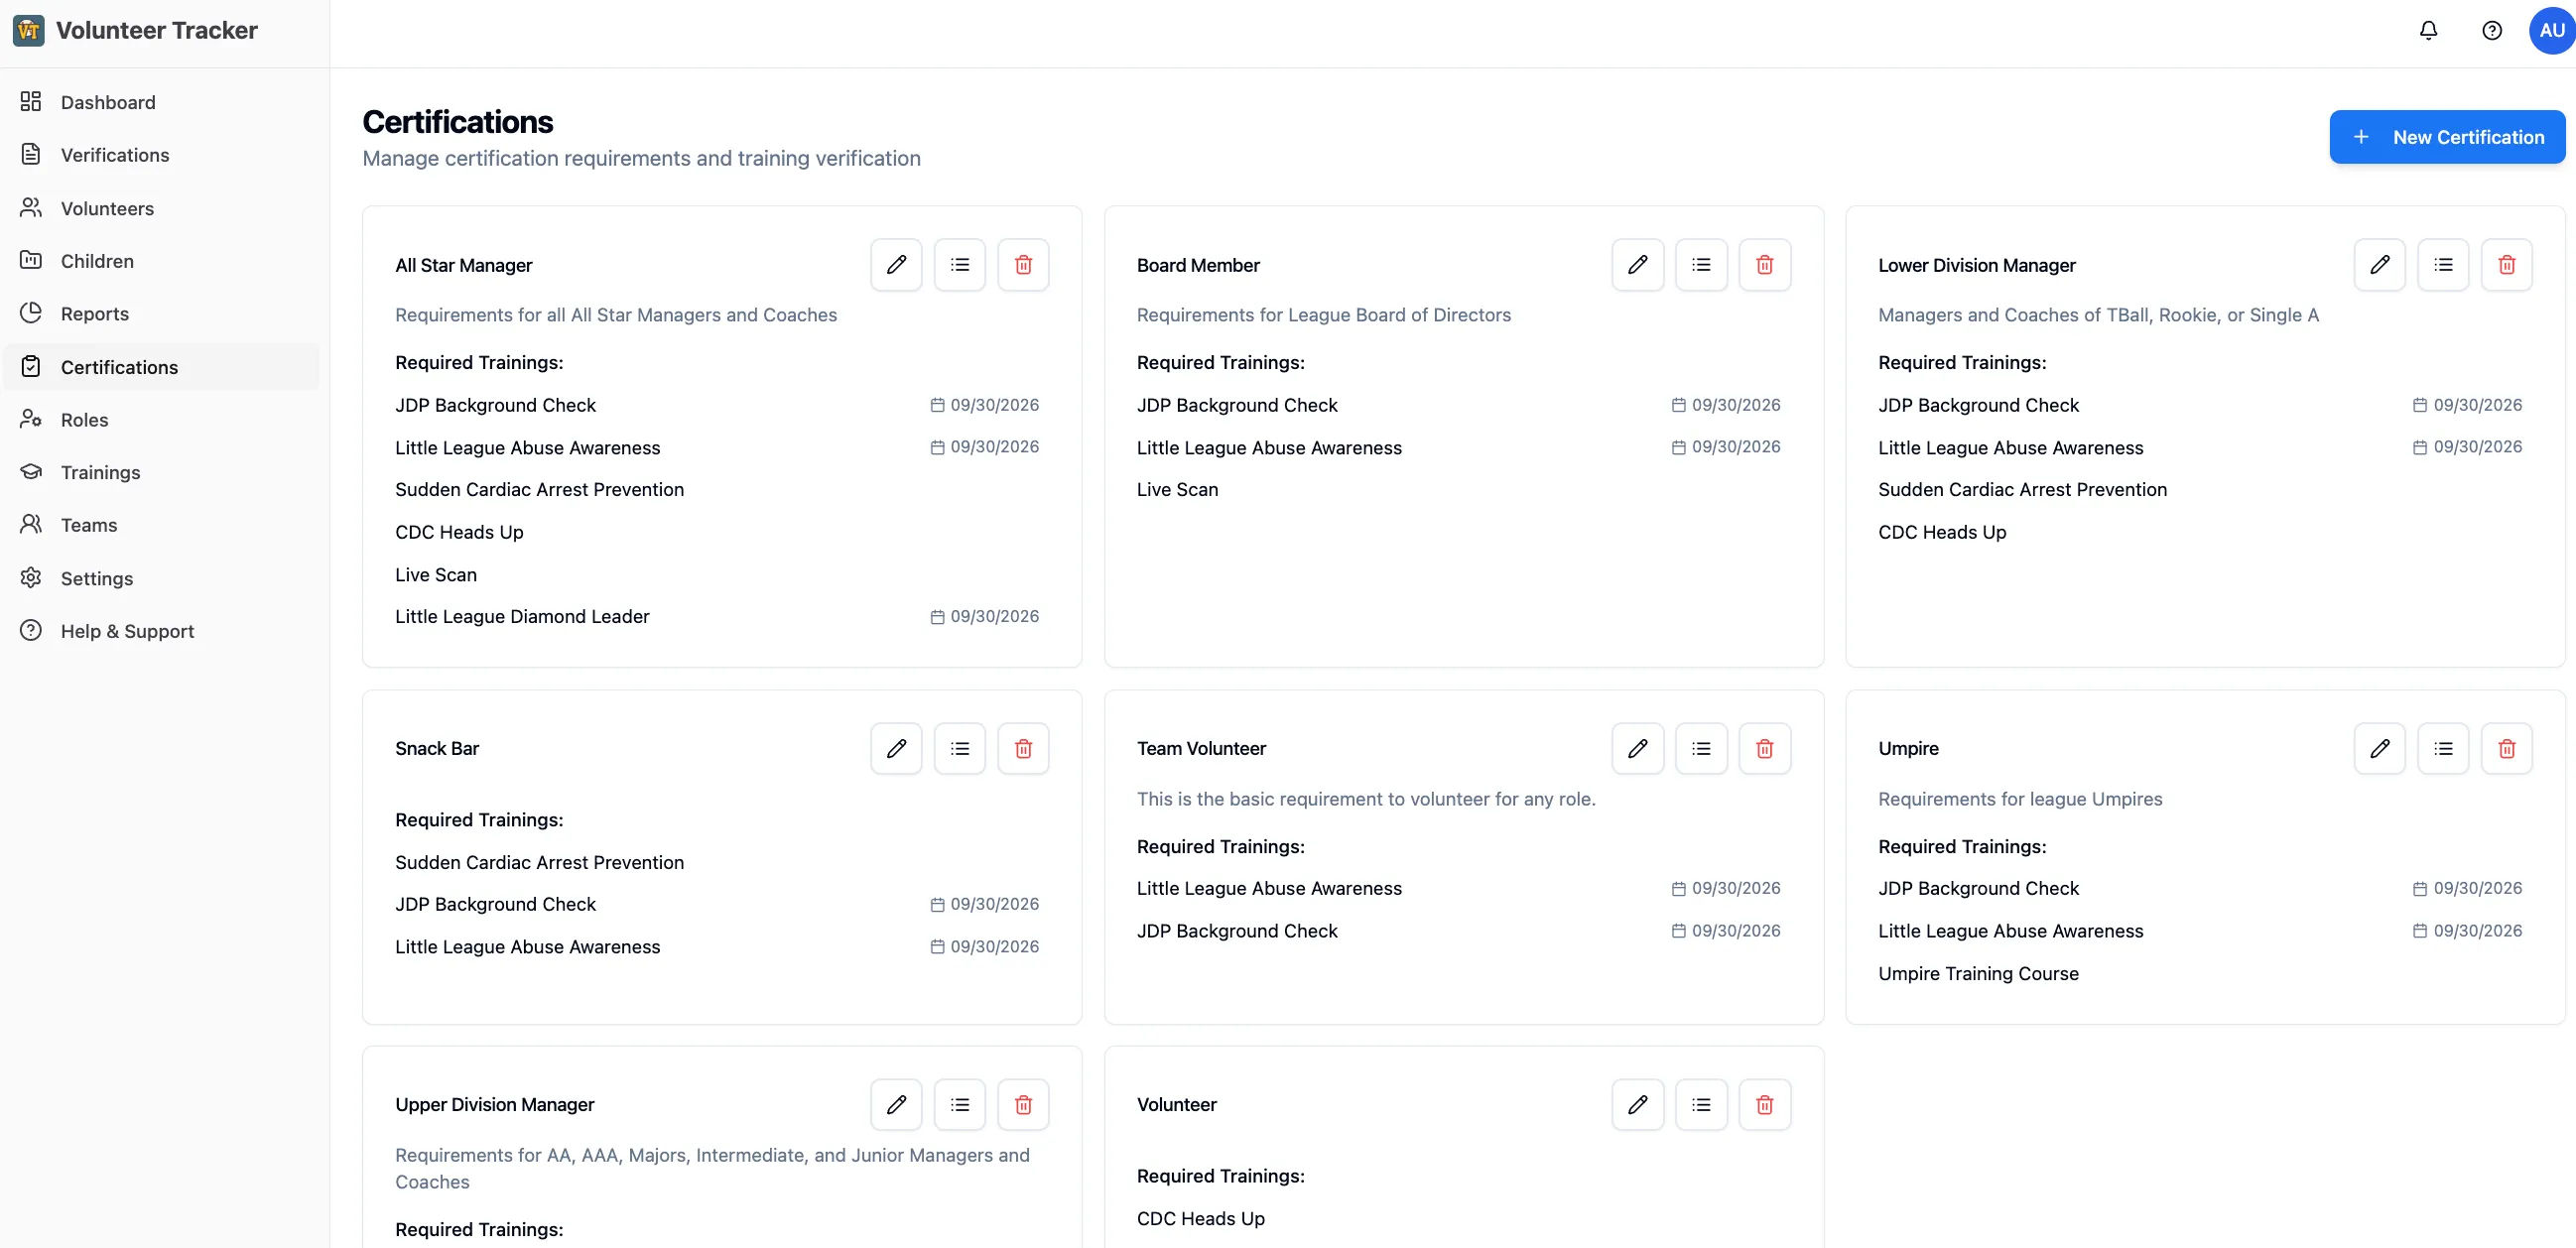Open Settings from the sidebar

pos(97,578)
